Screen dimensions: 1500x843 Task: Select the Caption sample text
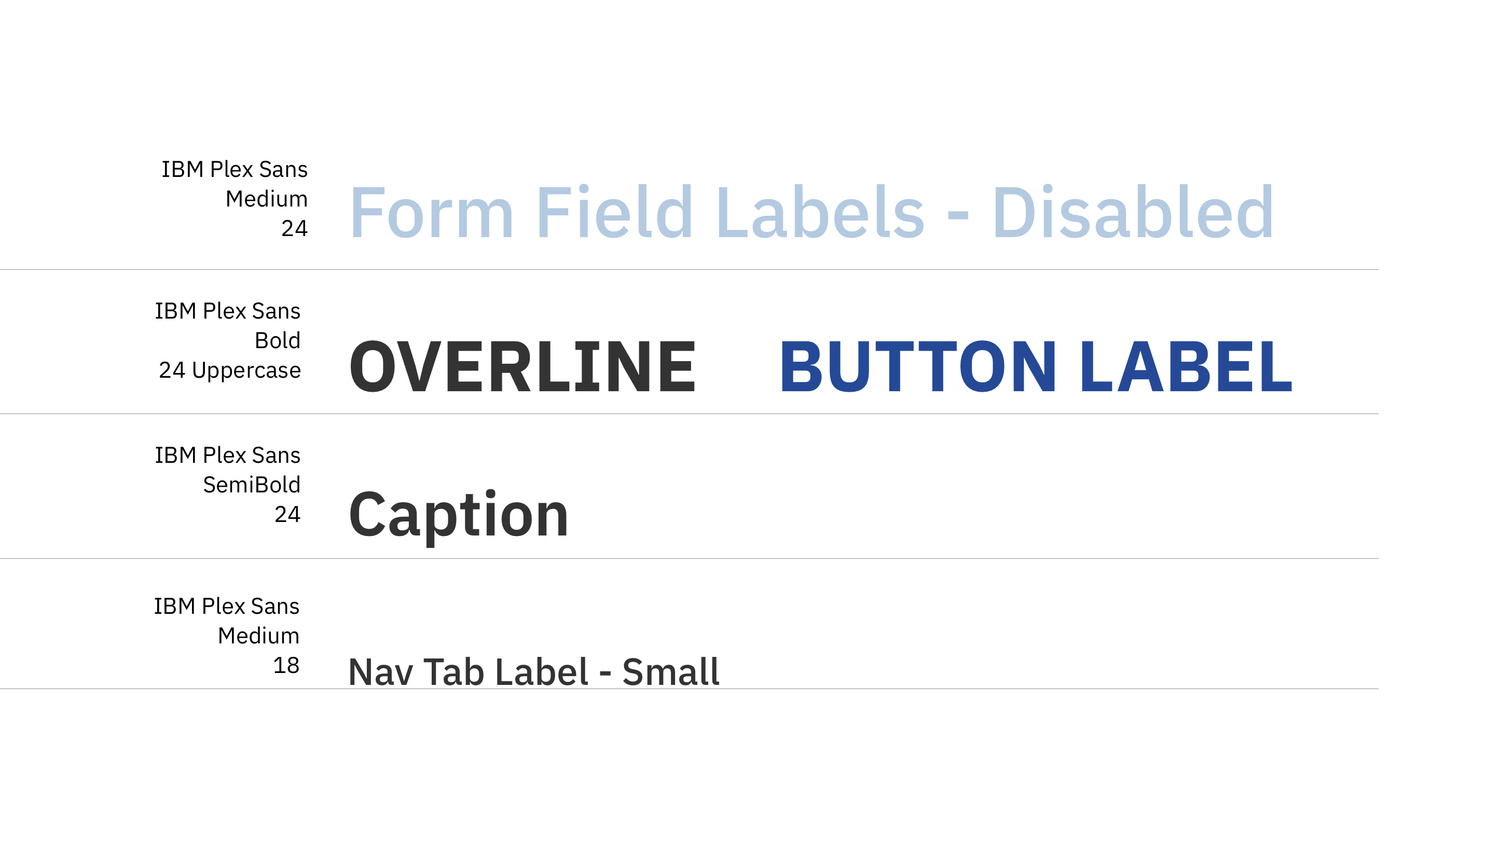pyautogui.click(x=458, y=515)
